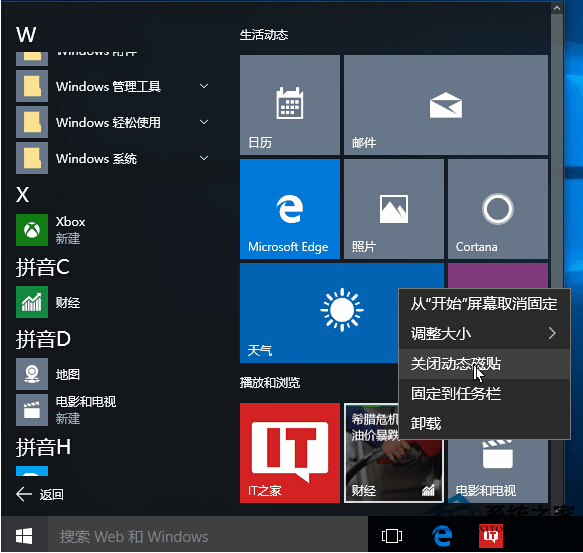Click the 返回 back button
The width and height of the screenshot is (583, 553).
[x=40, y=494]
